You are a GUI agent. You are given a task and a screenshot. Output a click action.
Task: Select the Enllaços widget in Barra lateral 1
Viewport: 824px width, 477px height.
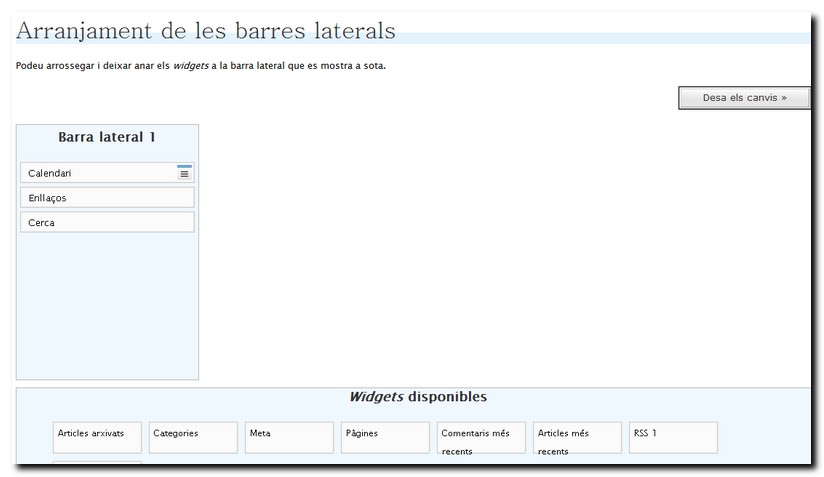click(x=107, y=198)
